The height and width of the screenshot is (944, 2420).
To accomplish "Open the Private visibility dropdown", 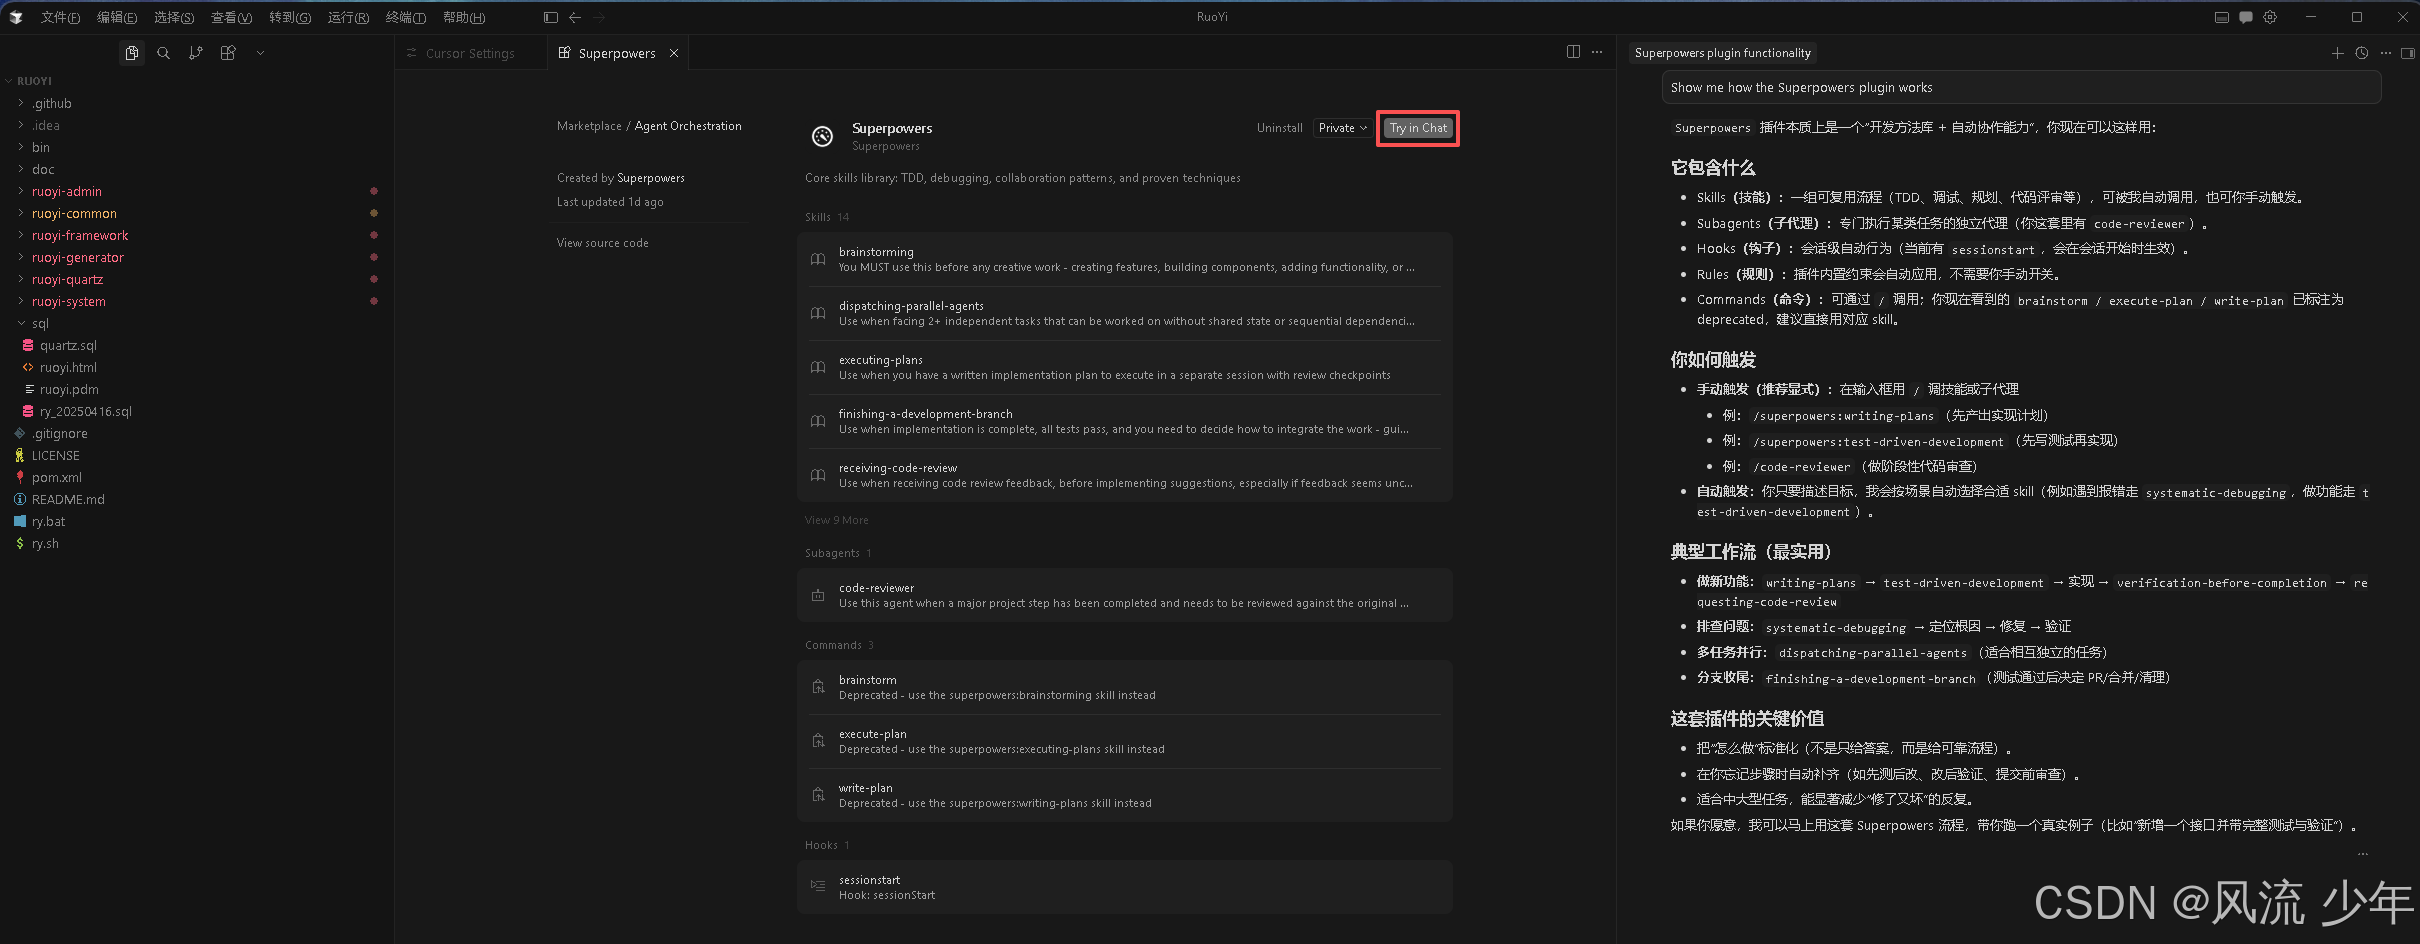I will point(1342,128).
